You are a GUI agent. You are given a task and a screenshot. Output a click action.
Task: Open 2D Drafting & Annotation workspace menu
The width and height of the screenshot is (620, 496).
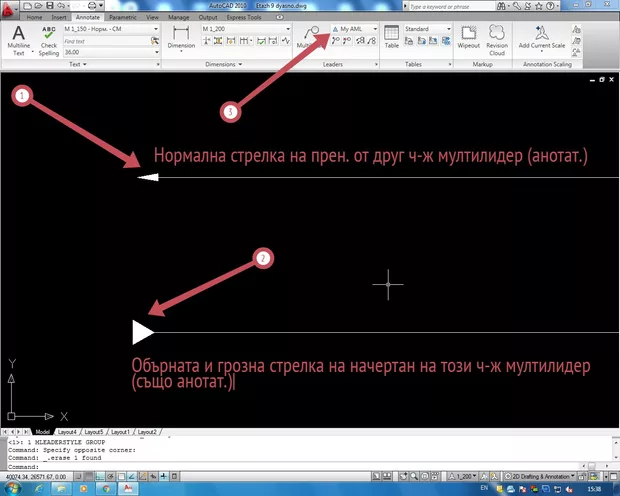(540, 476)
